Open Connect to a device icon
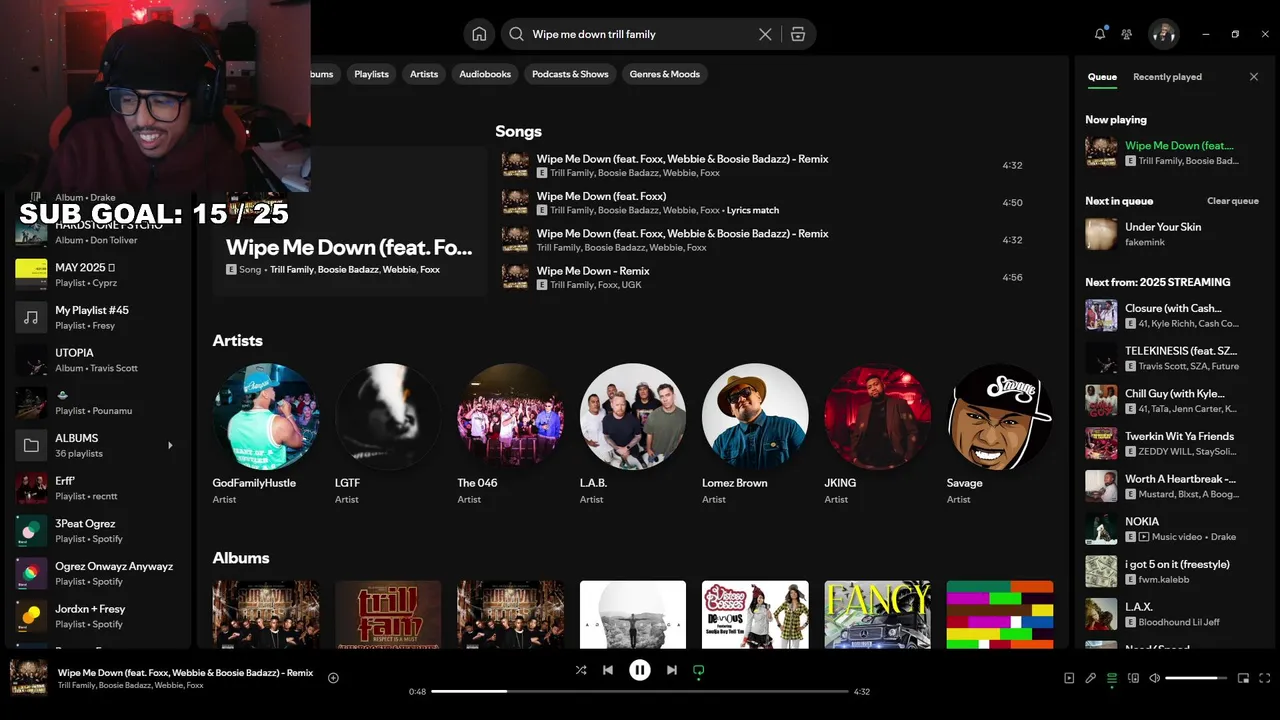 click(1133, 678)
